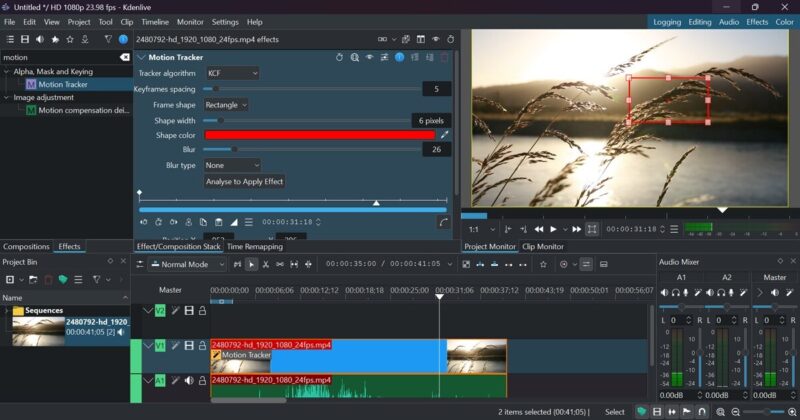This screenshot has height=420, width=800.
Task: Set project monitor zone in point
Action: point(508,229)
